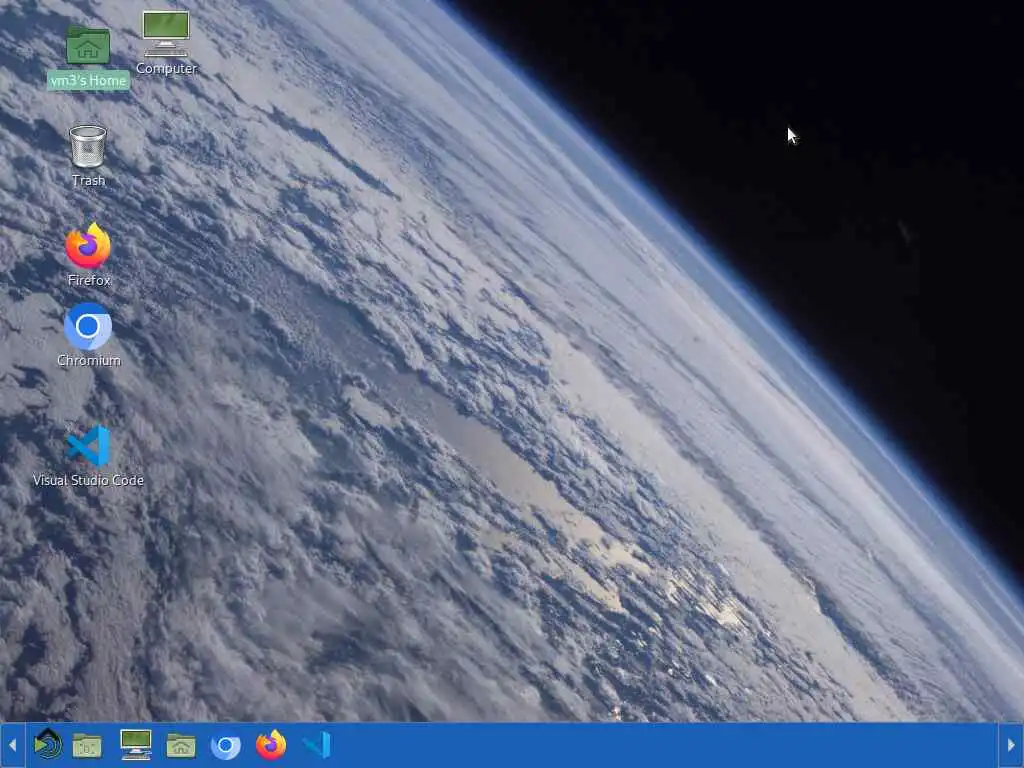Image resolution: width=1024 pixels, height=768 pixels.
Task: Open the start menu launcher in the panel
Action: (x=48, y=744)
